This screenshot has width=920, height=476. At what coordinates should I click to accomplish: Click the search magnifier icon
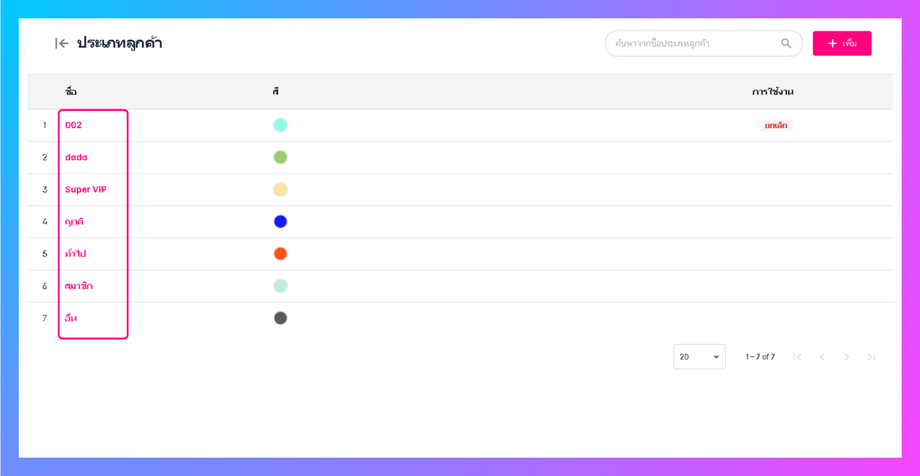[786, 44]
